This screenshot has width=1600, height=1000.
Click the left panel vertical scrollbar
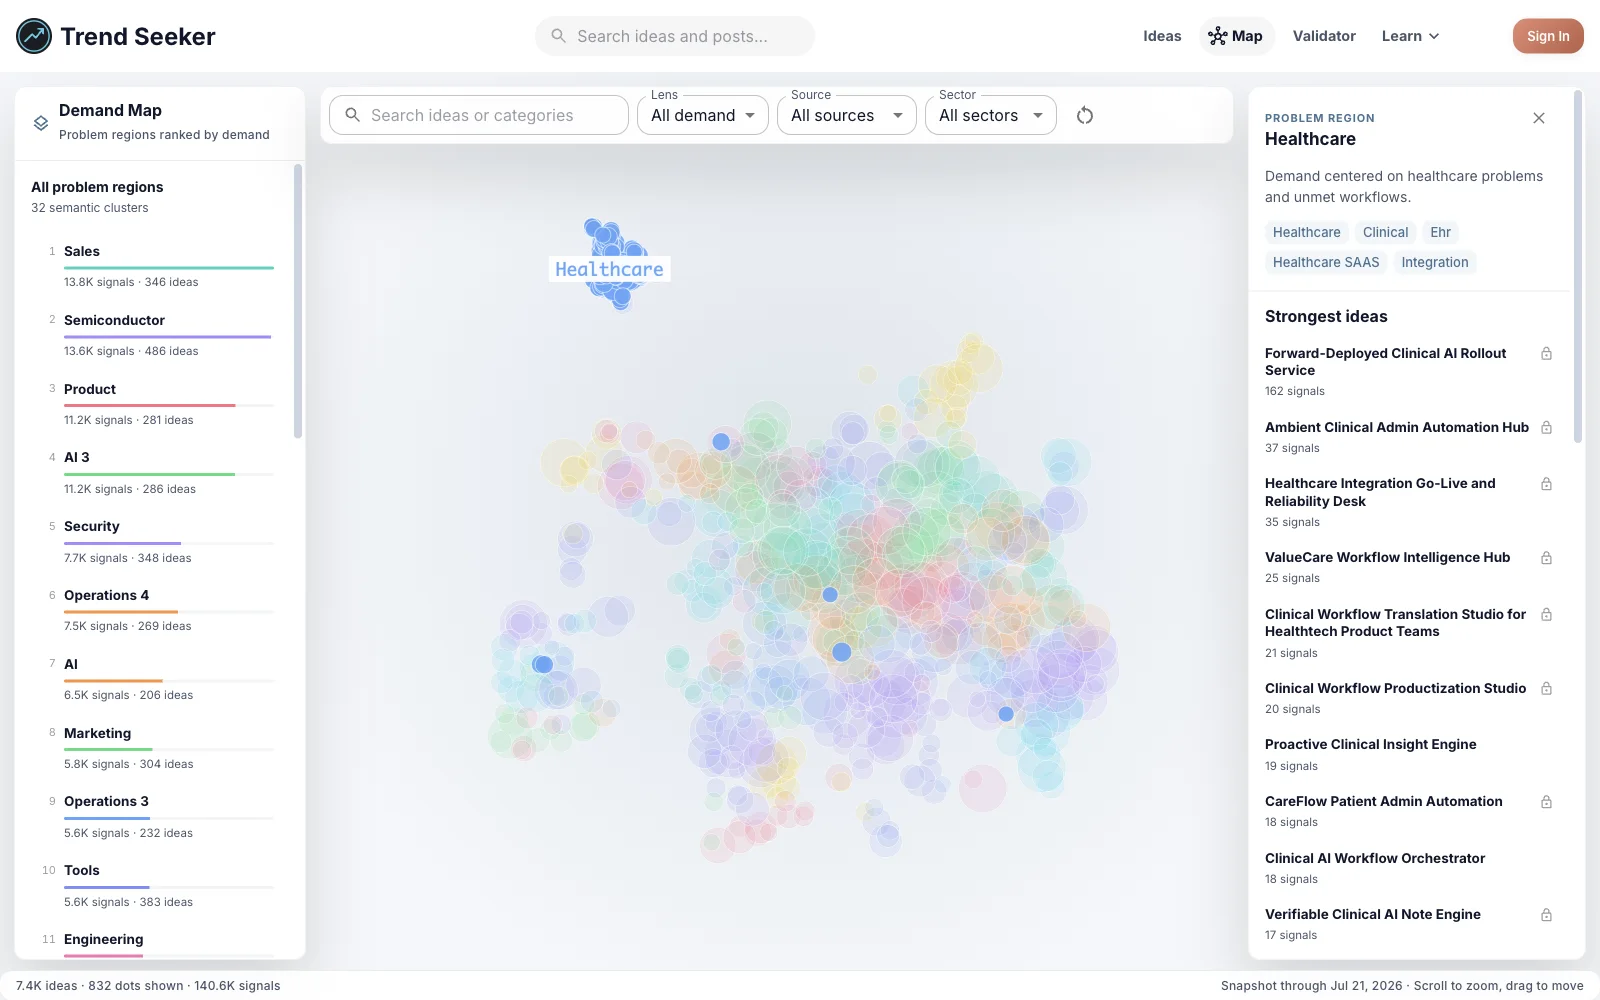[x=298, y=302]
